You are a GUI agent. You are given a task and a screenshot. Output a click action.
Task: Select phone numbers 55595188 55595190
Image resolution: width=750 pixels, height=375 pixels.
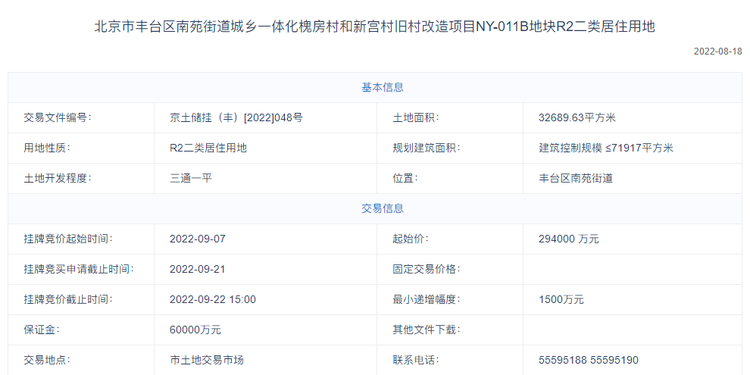[x=588, y=360]
